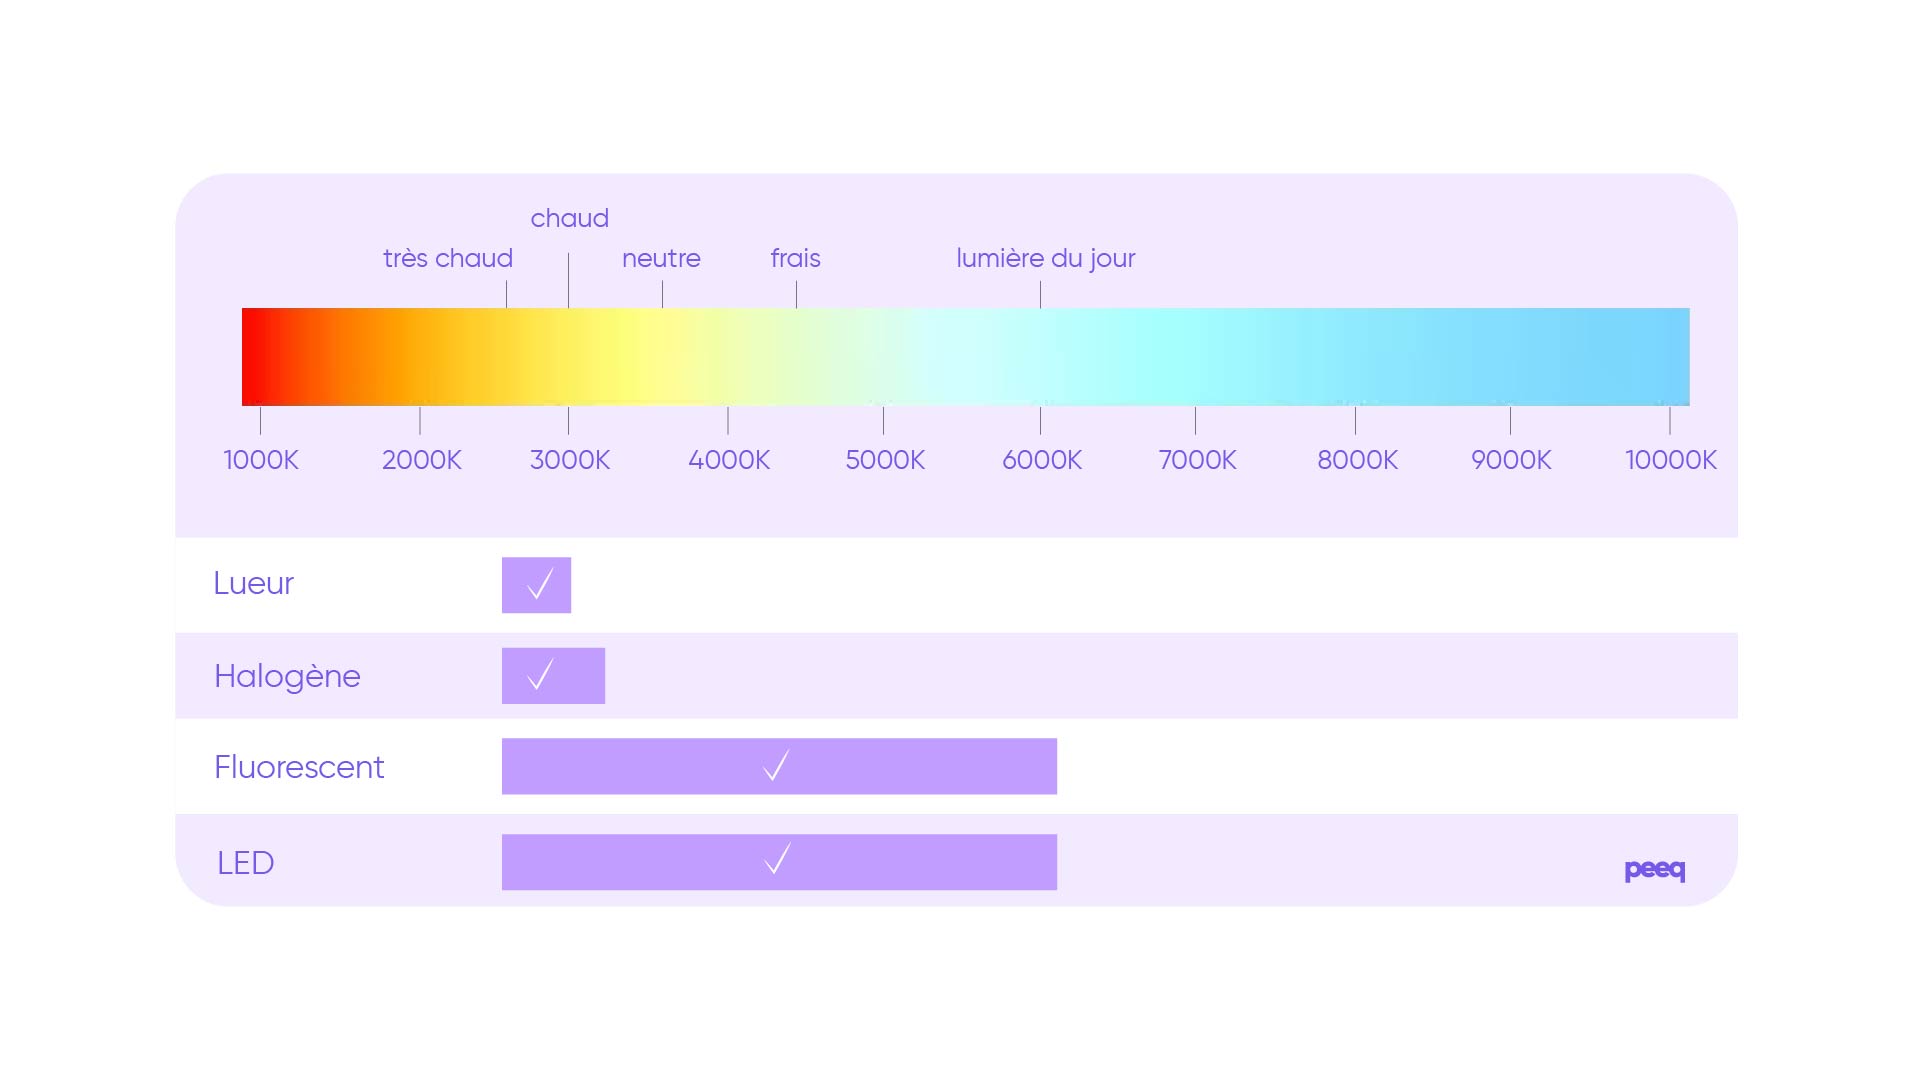Click the Lueur row label

pyautogui.click(x=253, y=583)
